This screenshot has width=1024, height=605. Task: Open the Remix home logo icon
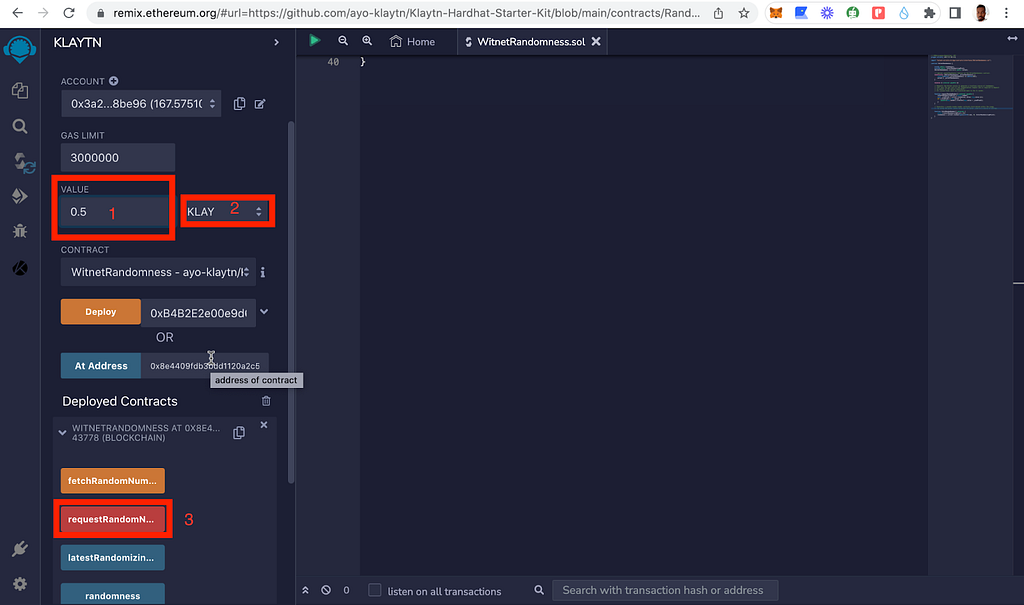[20, 49]
